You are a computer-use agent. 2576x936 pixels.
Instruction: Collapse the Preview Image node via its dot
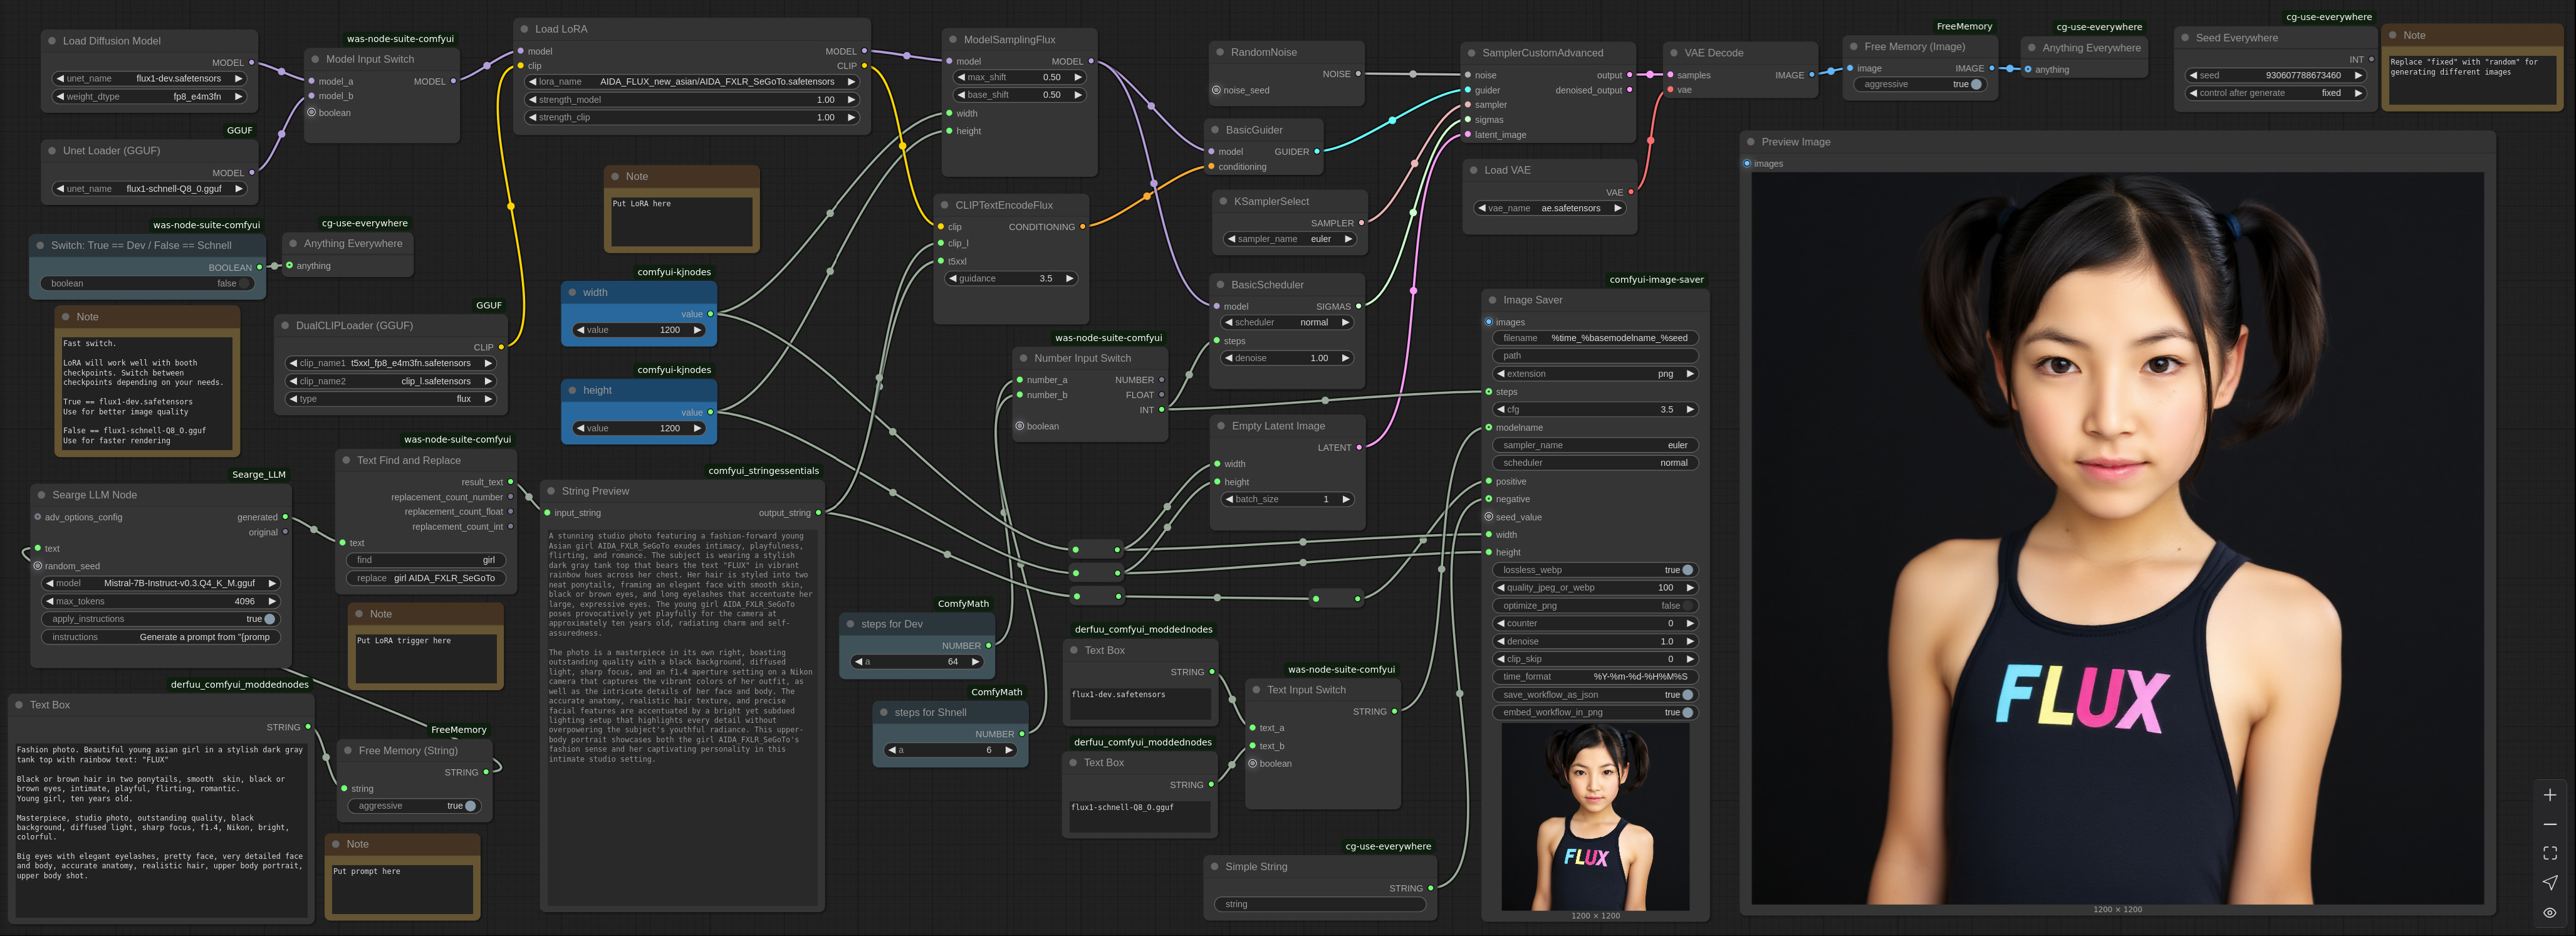[1751, 142]
